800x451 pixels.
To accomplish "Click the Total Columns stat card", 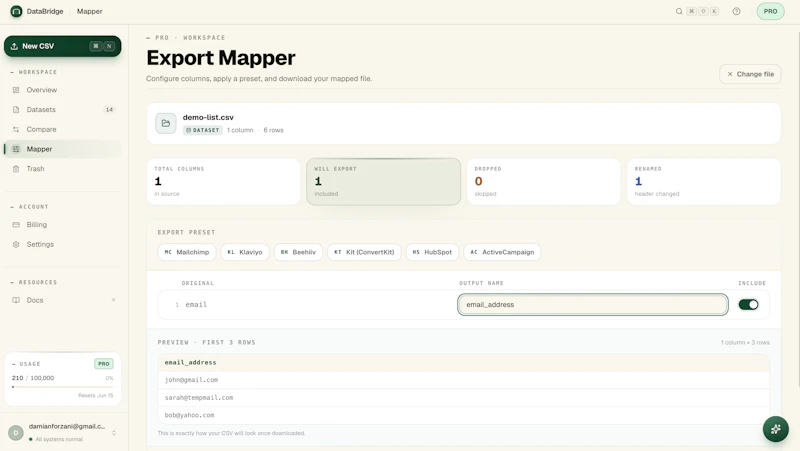I will (x=223, y=182).
